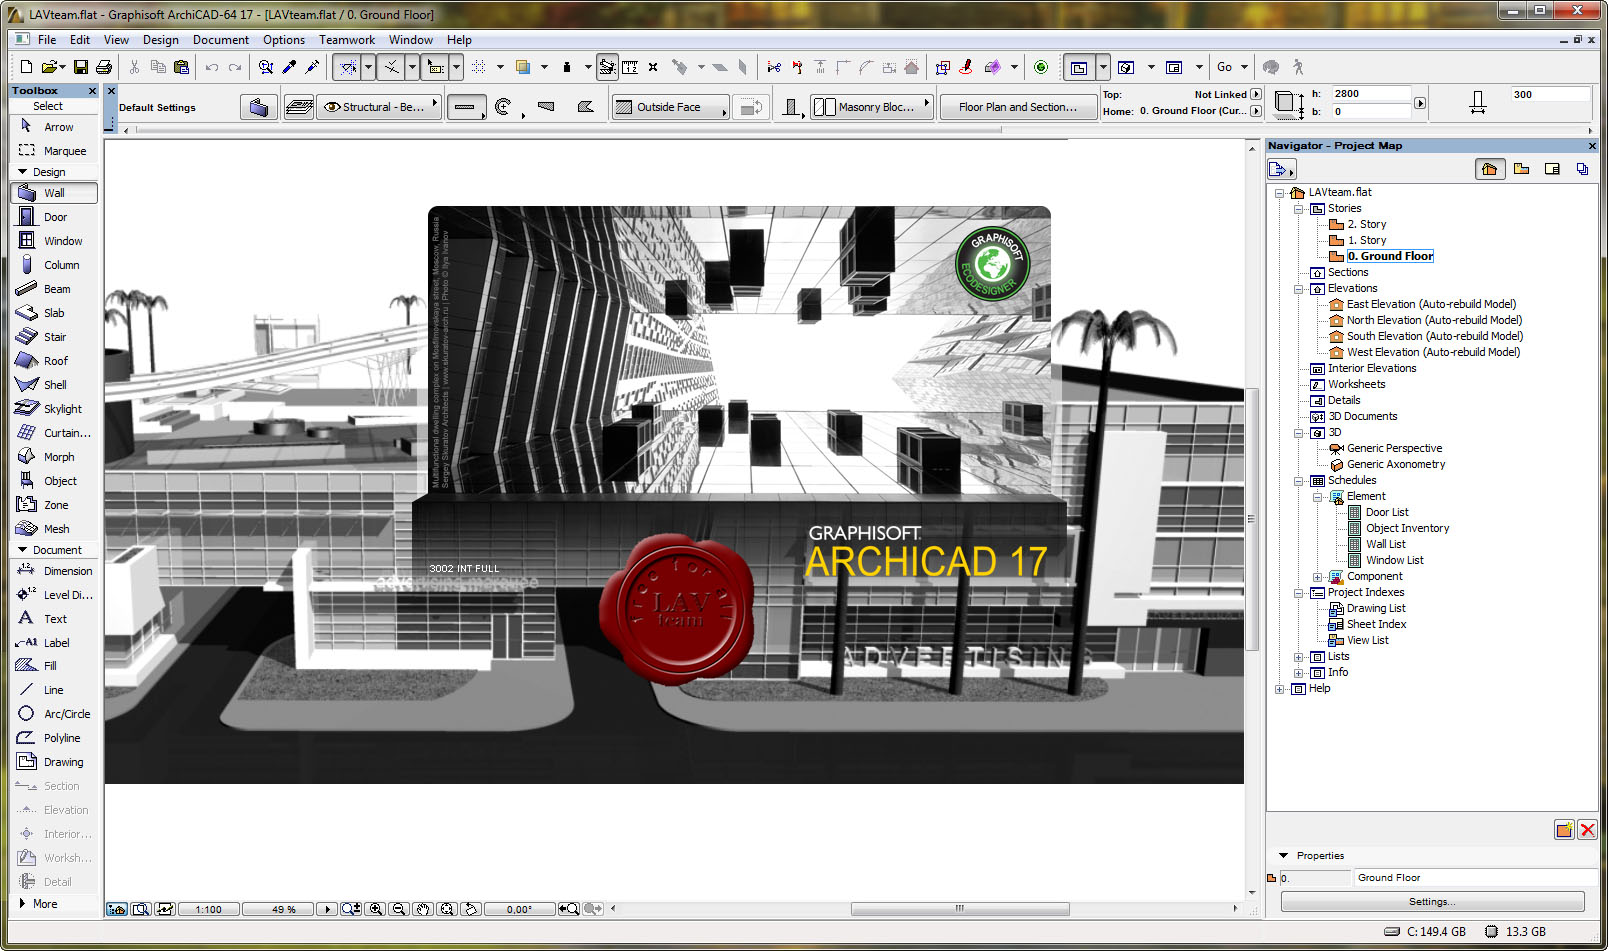This screenshot has height=951, width=1608.
Task: Toggle straight wall geometry method
Action: tap(466, 107)
